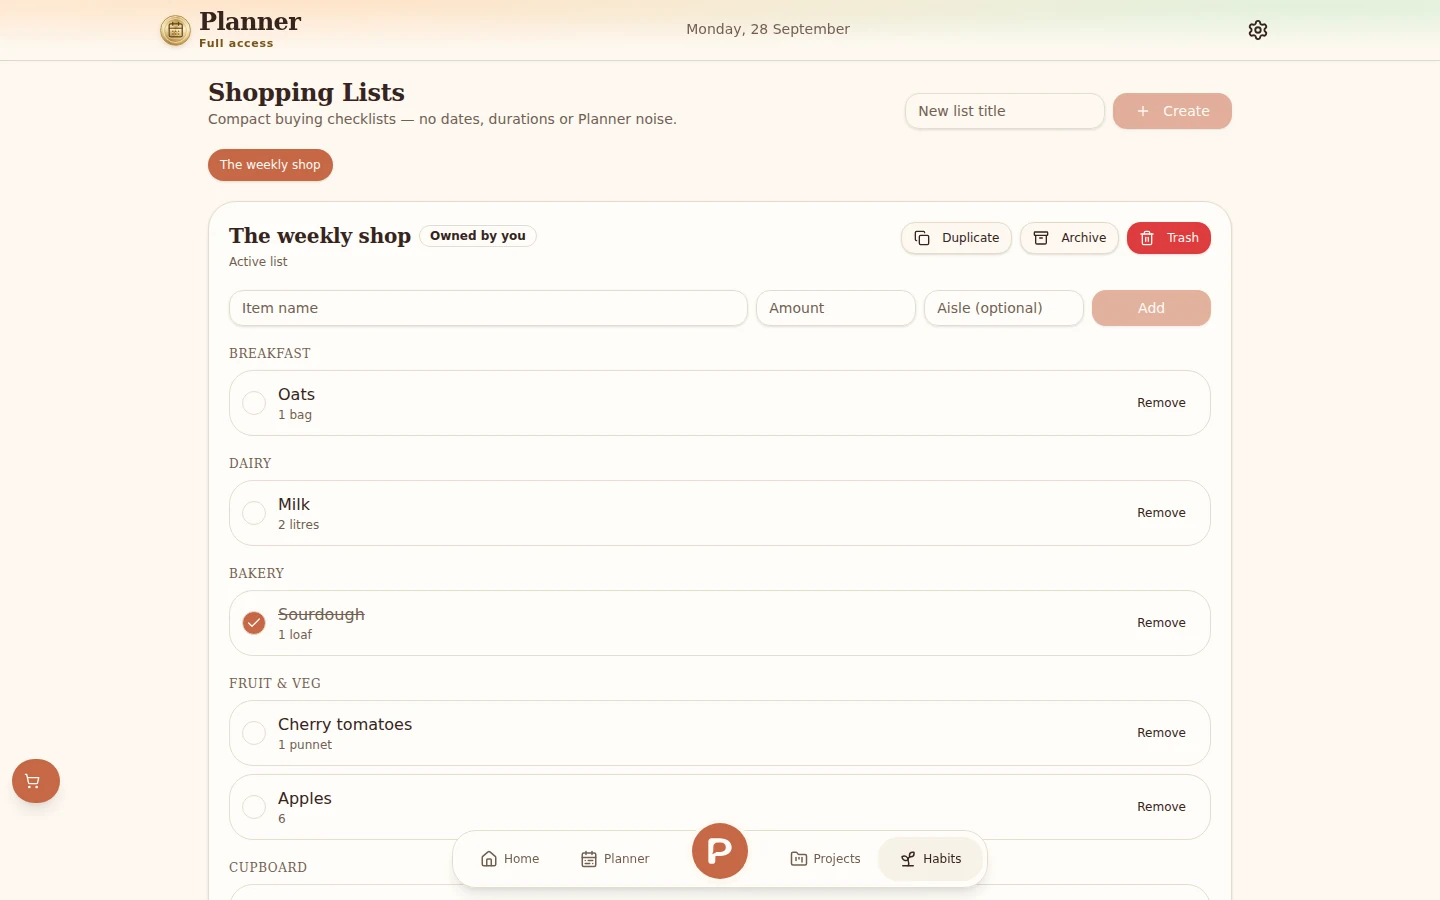
Task: Click the 'The weekly shop' list heading
Action: pyautogui.click(x=320, y=236)
